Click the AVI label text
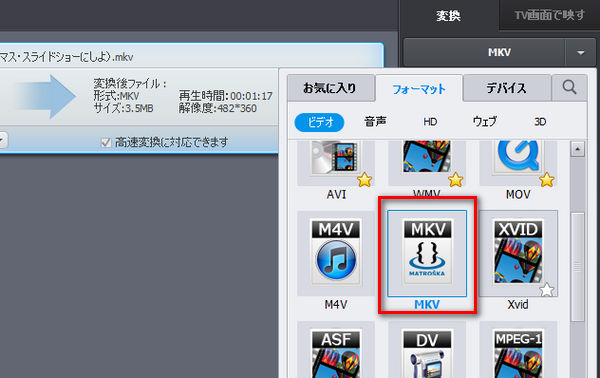The image size is (600, 378). (x=336, y=194)
